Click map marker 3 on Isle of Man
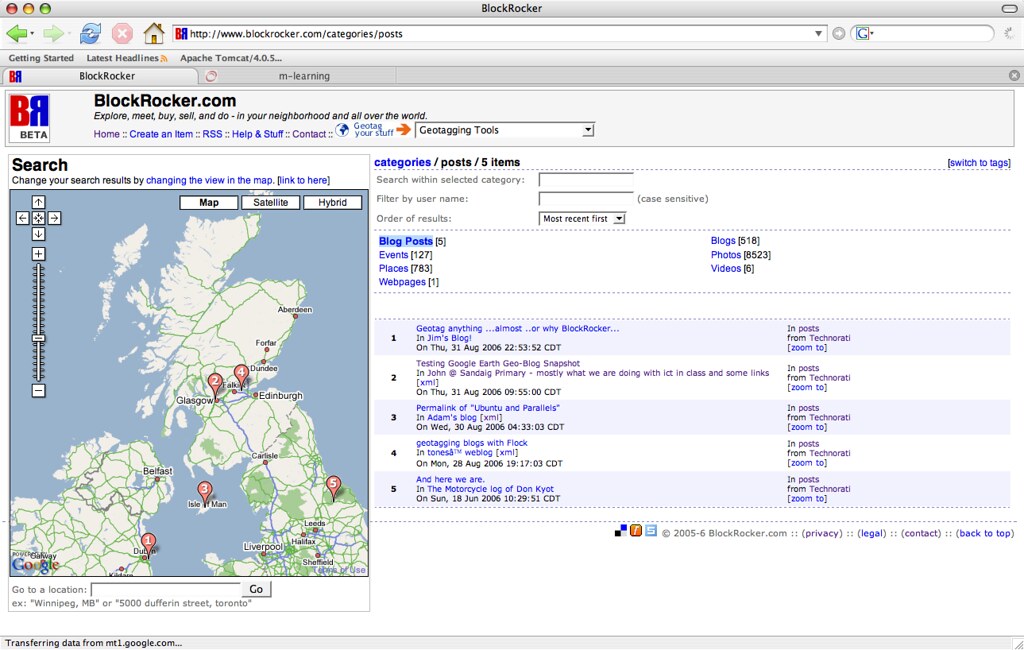1024x650 pixels. point(205,493)
